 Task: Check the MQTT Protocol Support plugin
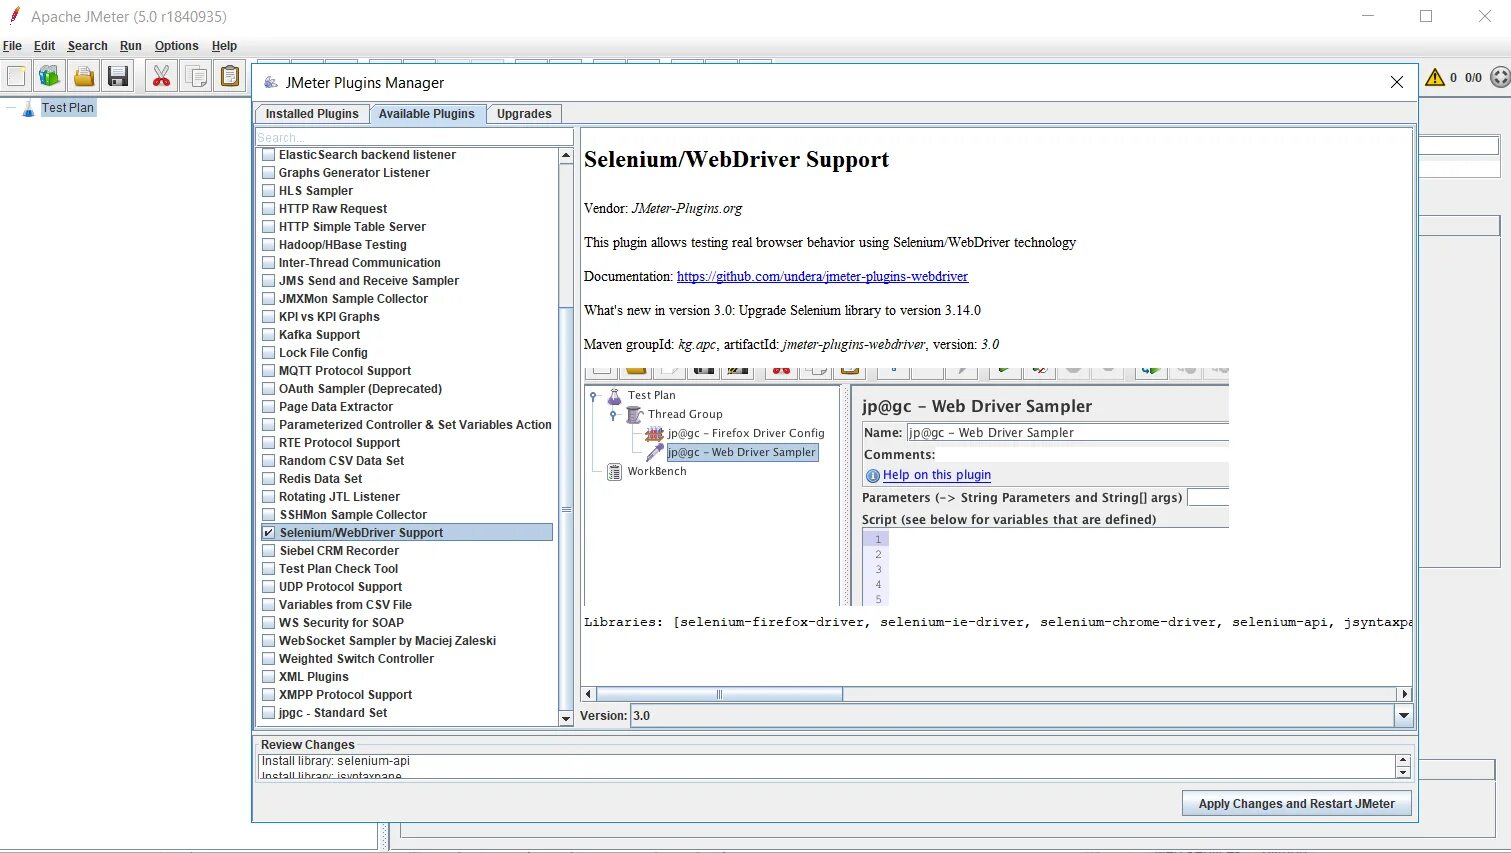pos(268,371)
